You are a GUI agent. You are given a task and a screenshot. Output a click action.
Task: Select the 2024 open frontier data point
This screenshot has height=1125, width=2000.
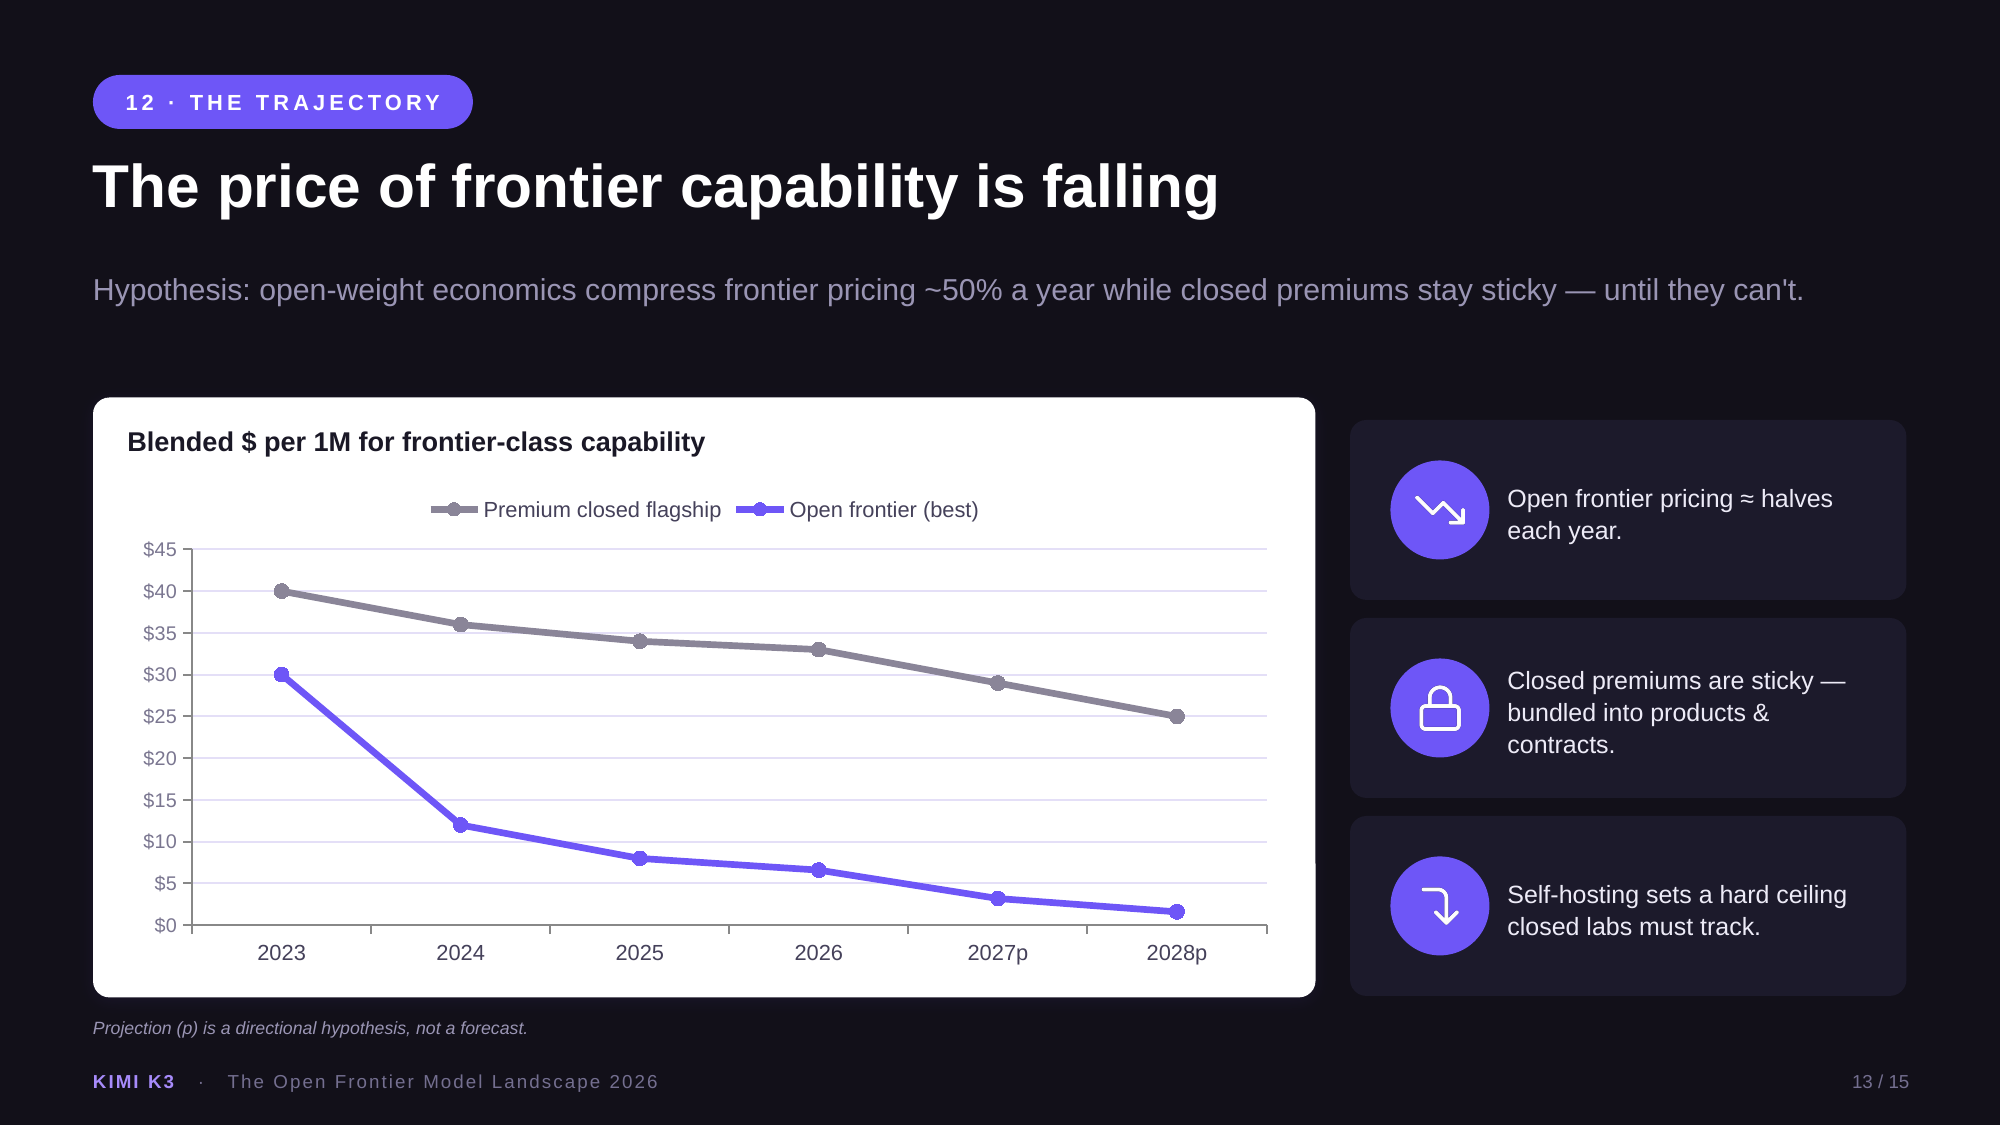tap(460, 825)
